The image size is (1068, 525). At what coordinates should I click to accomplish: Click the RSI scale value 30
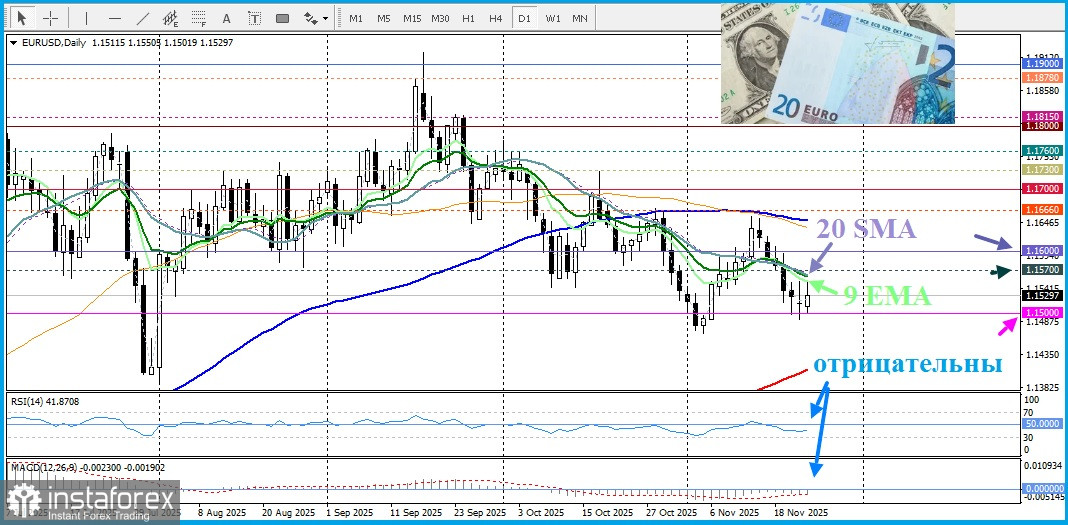point(1029,437)
